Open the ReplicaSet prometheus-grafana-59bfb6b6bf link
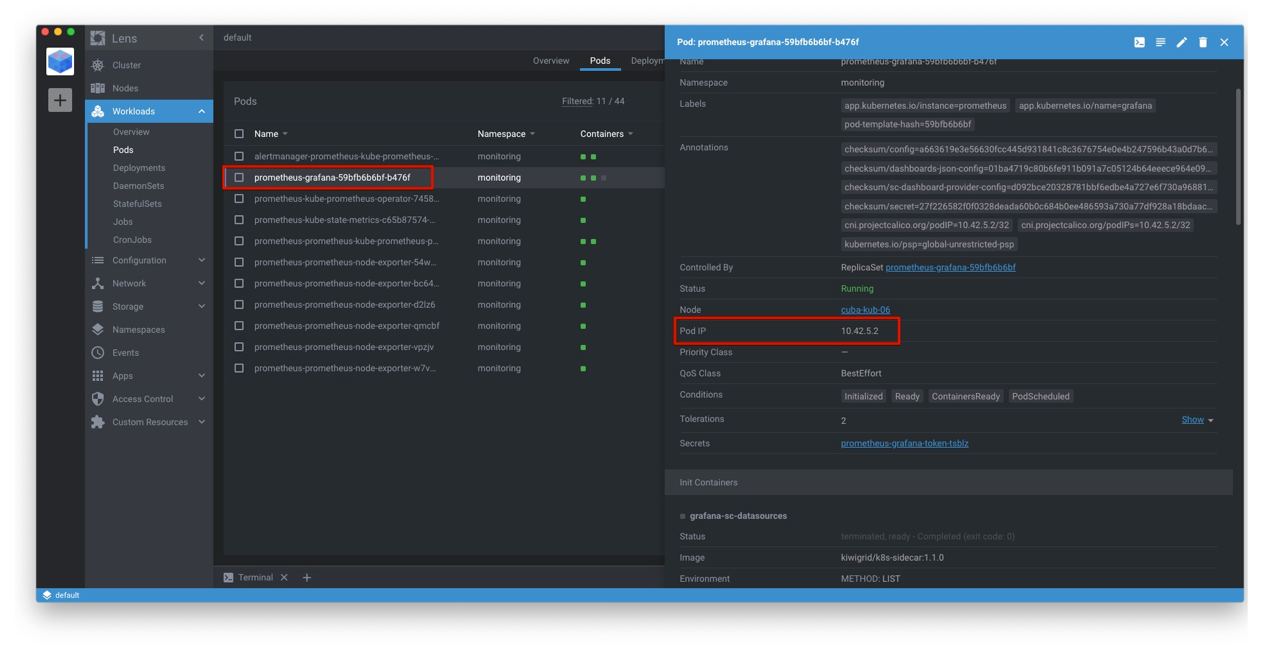Viewport: 1280px width, 650px height. click(x=950, y=267)
